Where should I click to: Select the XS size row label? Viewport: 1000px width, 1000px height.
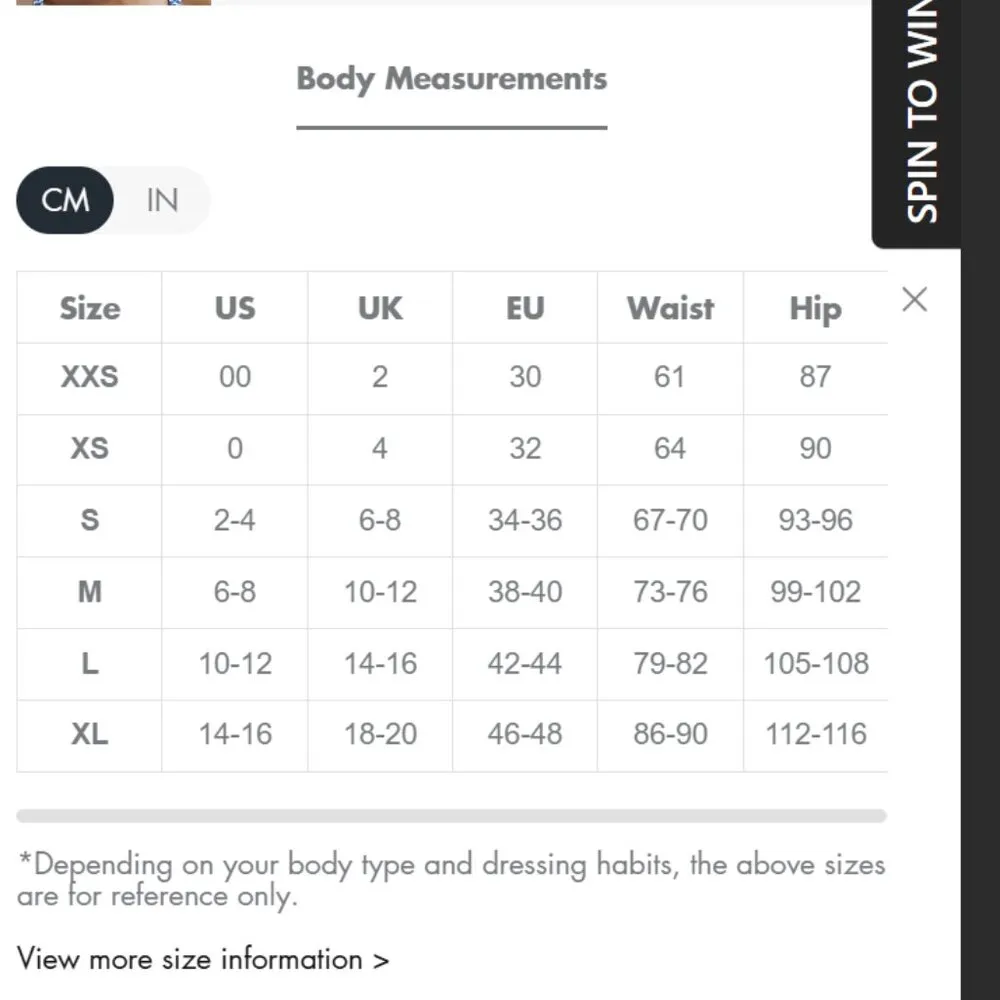pyautogui.click(x=89, y=448)
